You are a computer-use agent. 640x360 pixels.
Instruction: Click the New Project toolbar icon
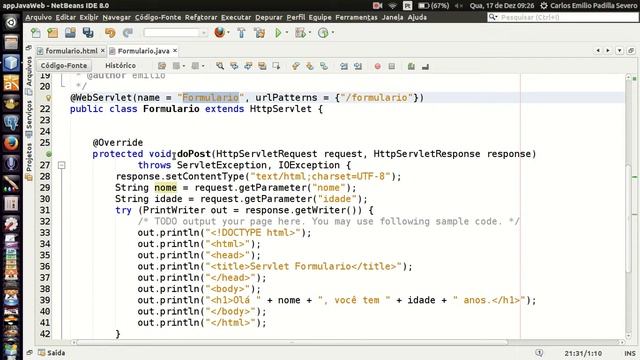[53, 33]
